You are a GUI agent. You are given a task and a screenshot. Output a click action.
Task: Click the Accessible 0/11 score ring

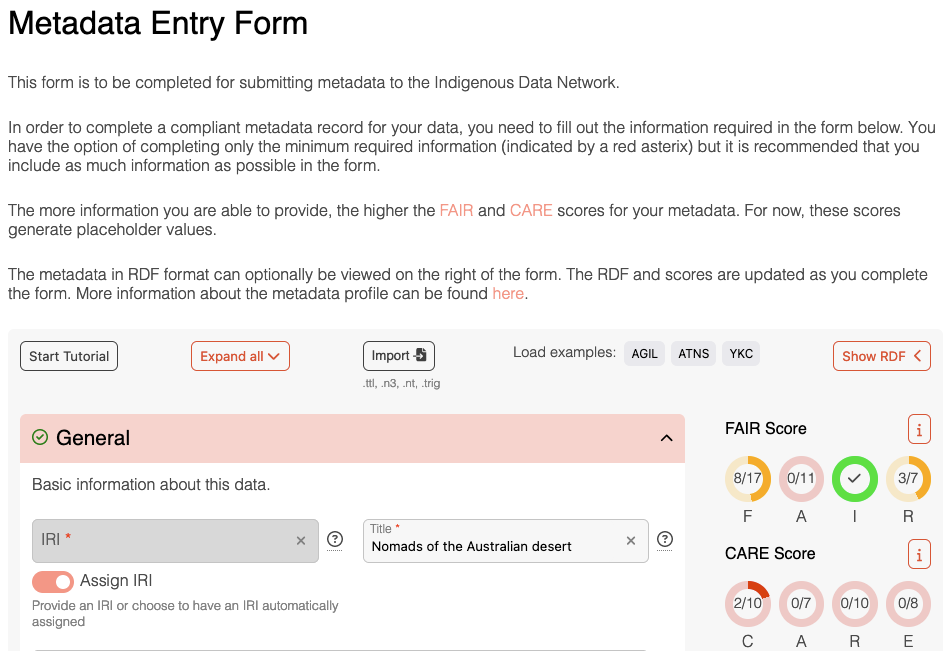click(801, 478)
